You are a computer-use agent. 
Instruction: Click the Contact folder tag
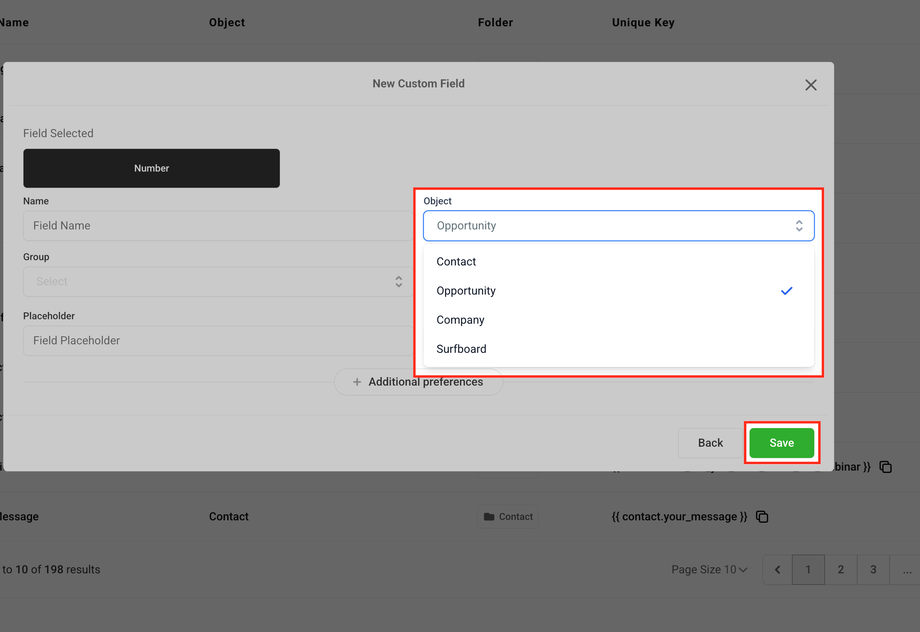pyautogui.click(x=508, y=517)
